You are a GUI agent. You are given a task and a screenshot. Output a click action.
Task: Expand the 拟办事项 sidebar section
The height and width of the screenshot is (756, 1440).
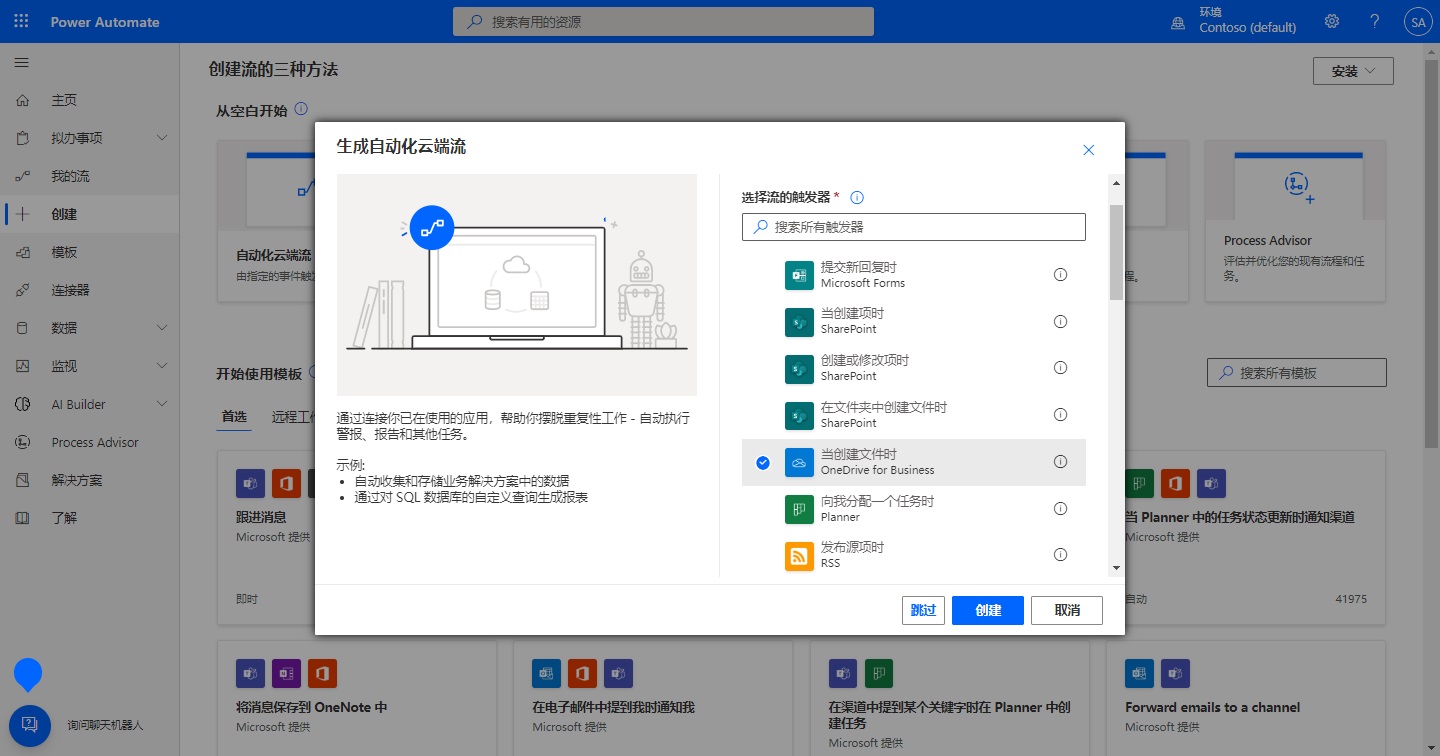[162, 138]
